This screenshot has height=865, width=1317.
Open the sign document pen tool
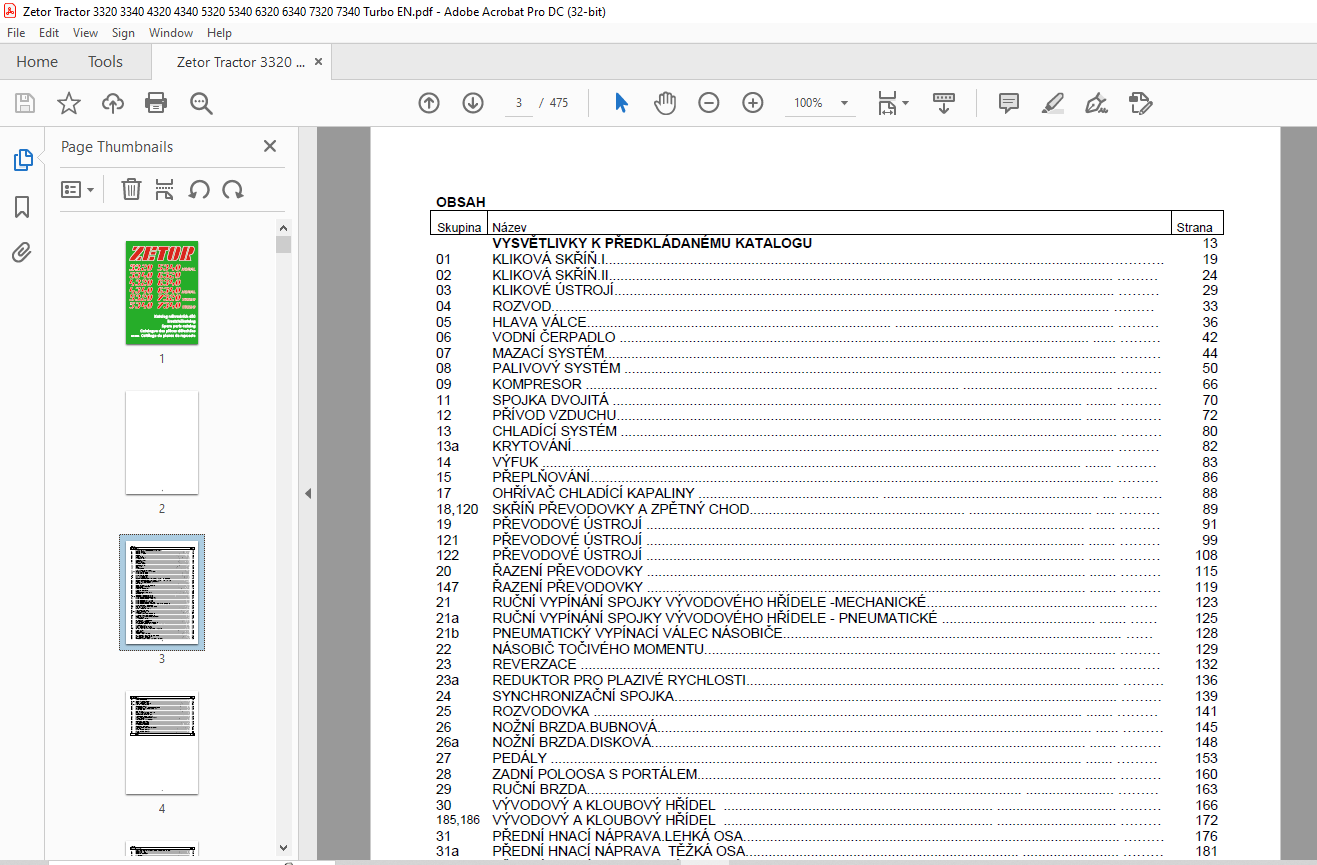[x=1097, y=103]
